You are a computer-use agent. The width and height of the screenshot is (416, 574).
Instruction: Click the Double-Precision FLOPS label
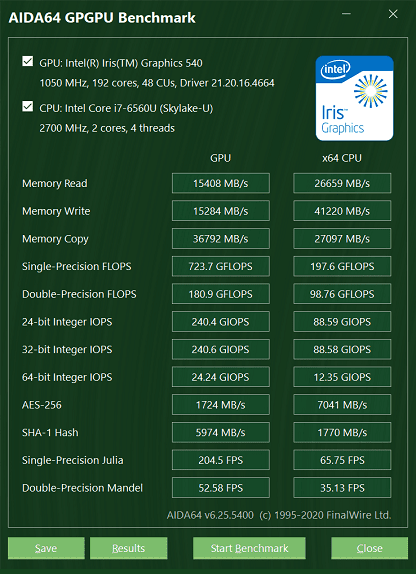point(79,294)
